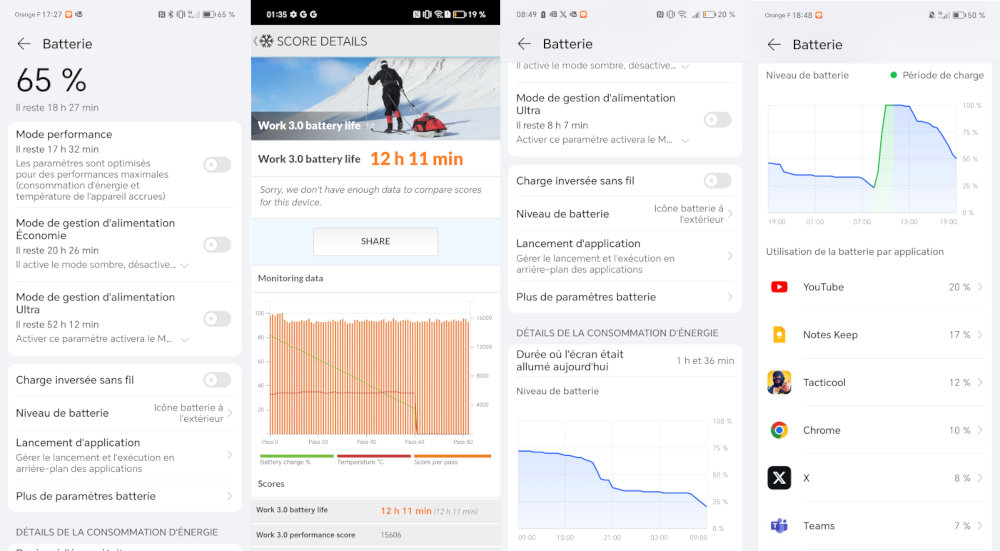The height and width of the screenshot is (551, 1000).
Task: Open Tacticool 12 % usage details chevron
Action: tap(980, 382)
